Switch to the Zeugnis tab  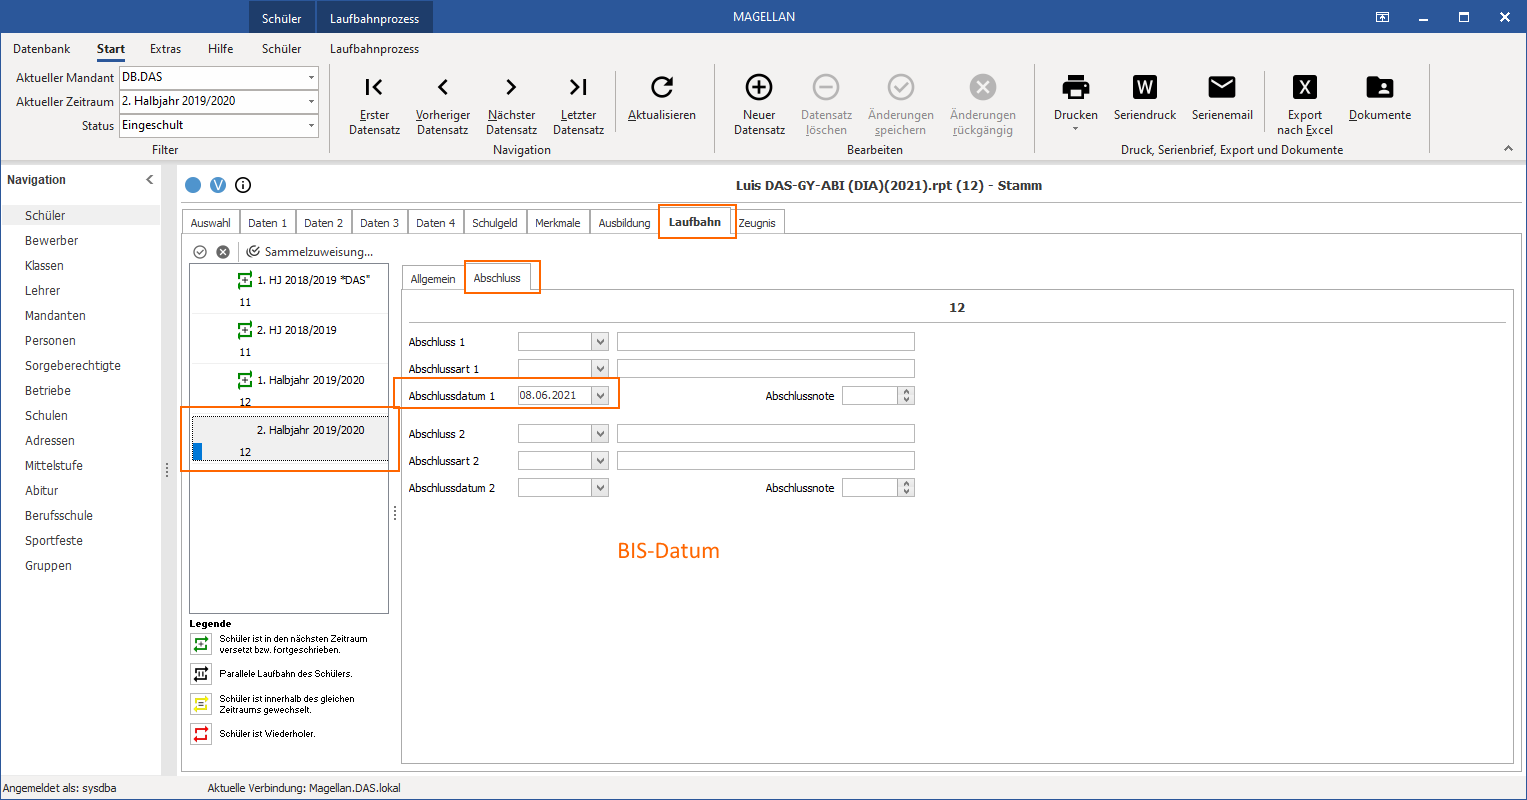click(x=757, y=223)
